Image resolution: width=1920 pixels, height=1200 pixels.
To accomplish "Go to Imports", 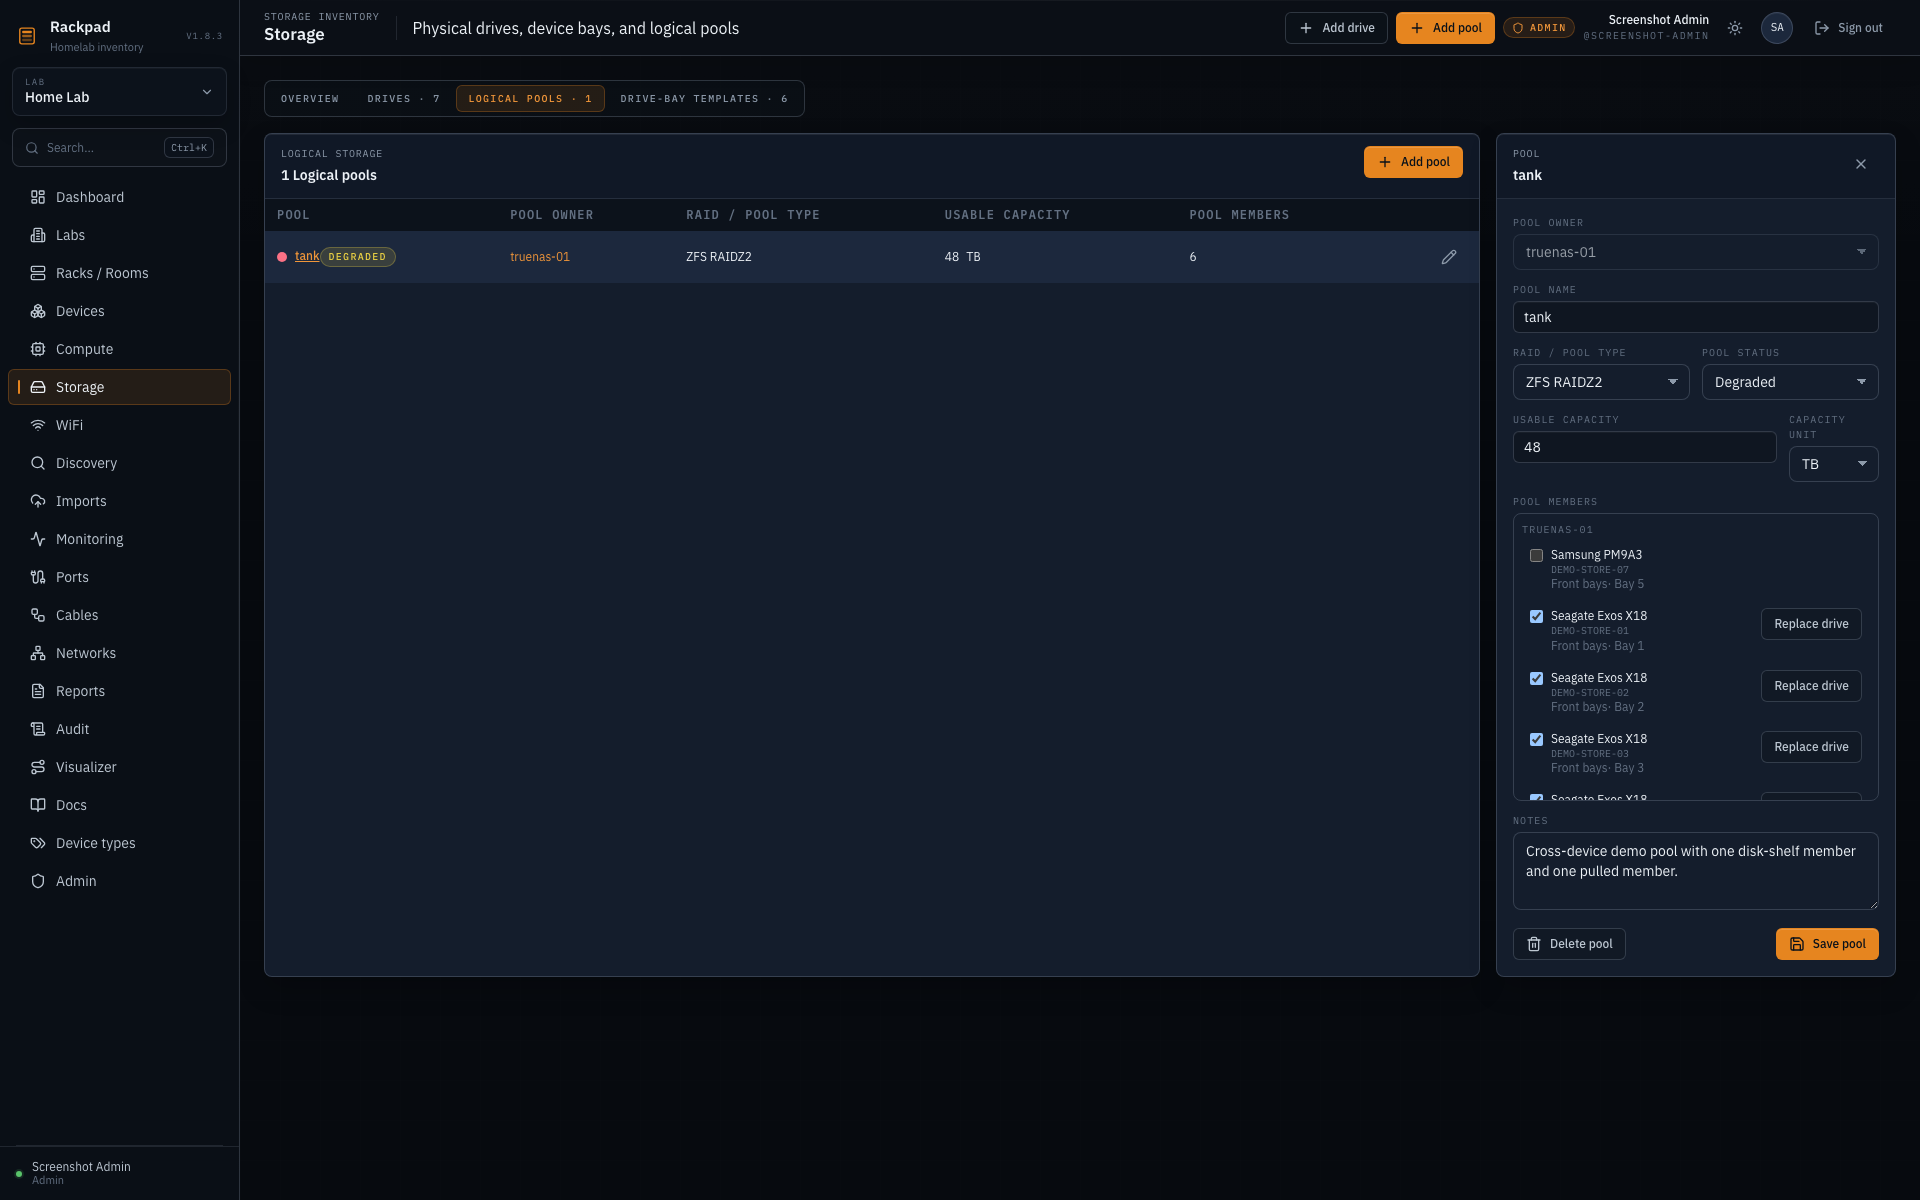I will tap(119, 501).
